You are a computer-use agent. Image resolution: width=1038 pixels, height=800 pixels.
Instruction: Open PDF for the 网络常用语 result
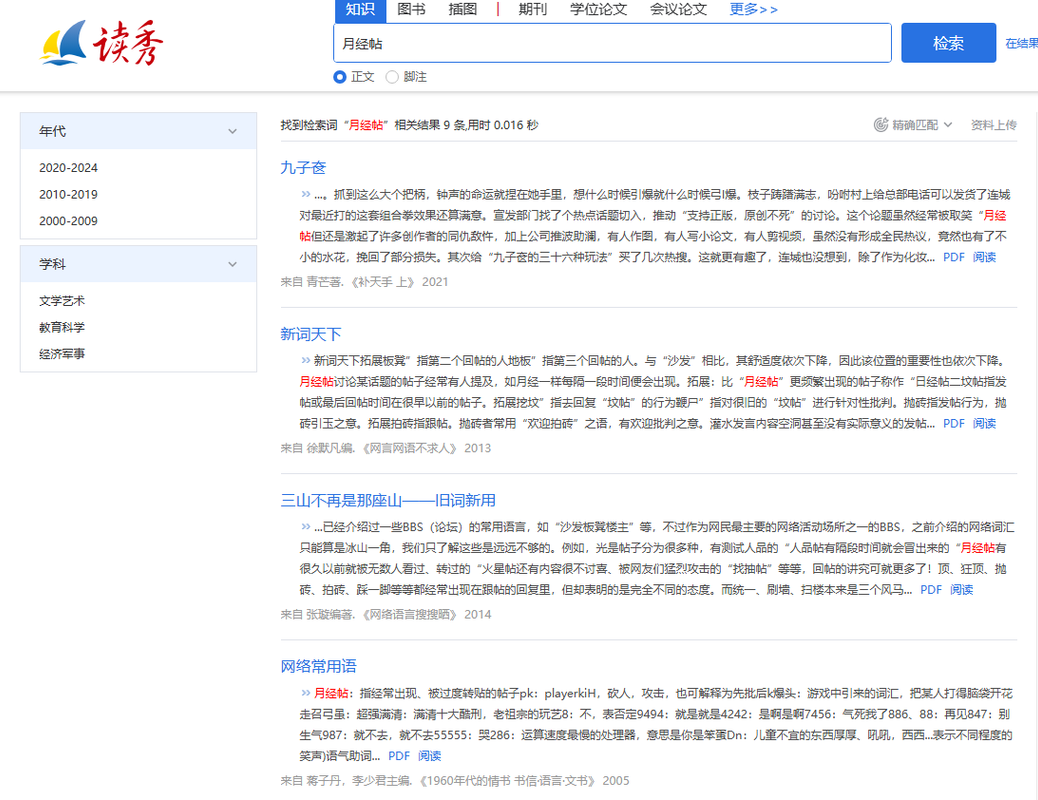[399, 756]
